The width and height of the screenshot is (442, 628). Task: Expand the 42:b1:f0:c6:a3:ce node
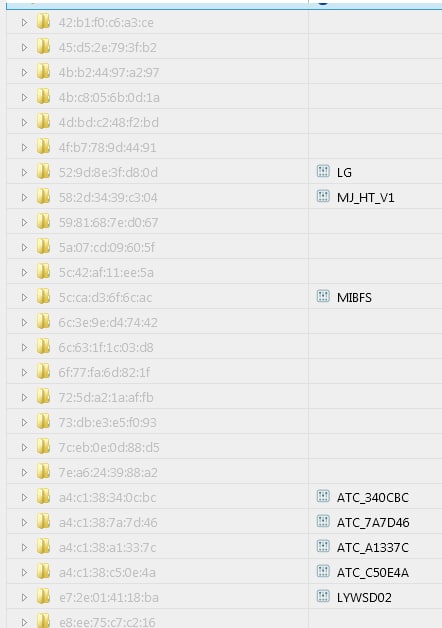coord(24,22)
